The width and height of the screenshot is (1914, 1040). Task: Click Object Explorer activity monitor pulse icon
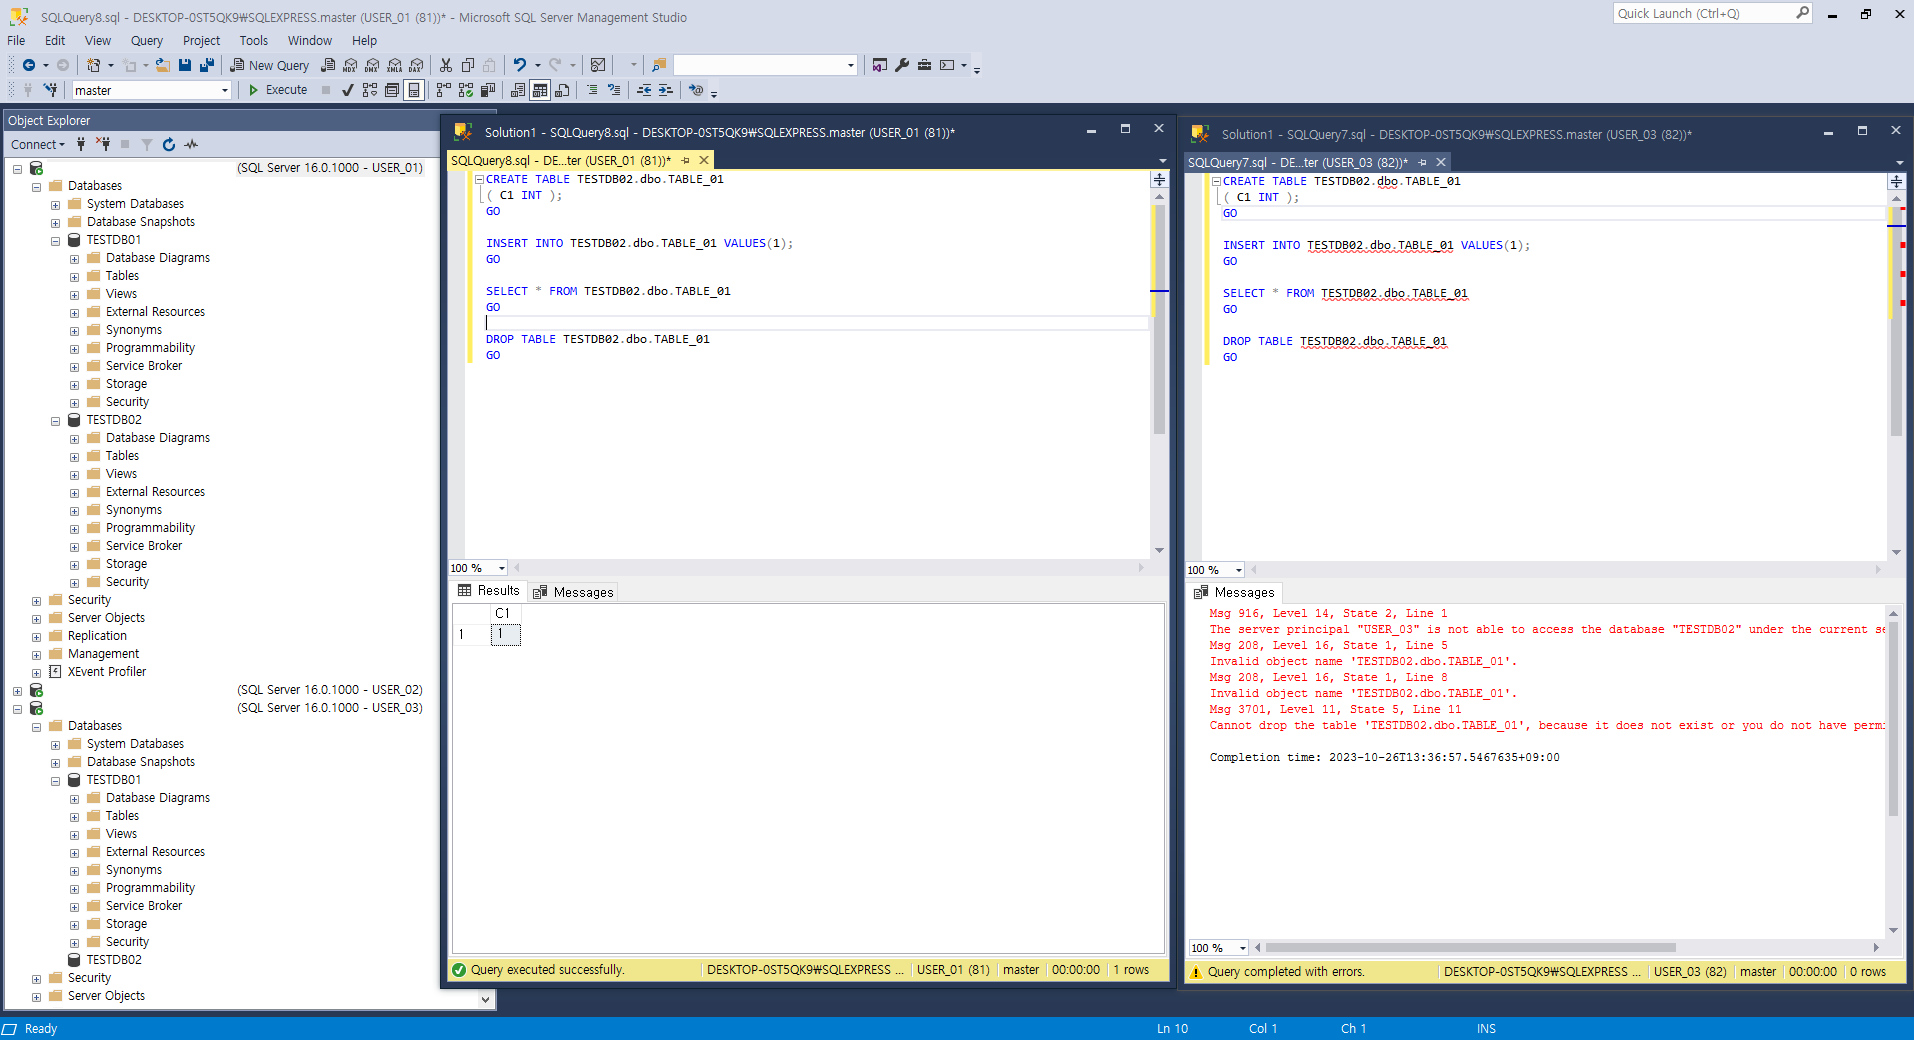[x=191, y=145]
